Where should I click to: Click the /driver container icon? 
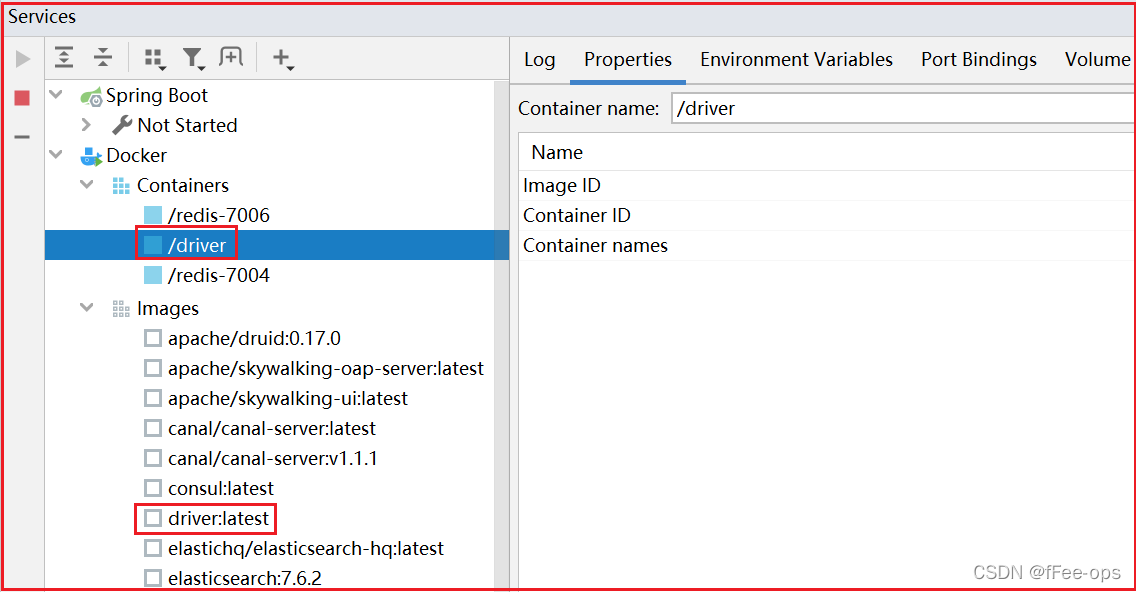coord(153,245)
